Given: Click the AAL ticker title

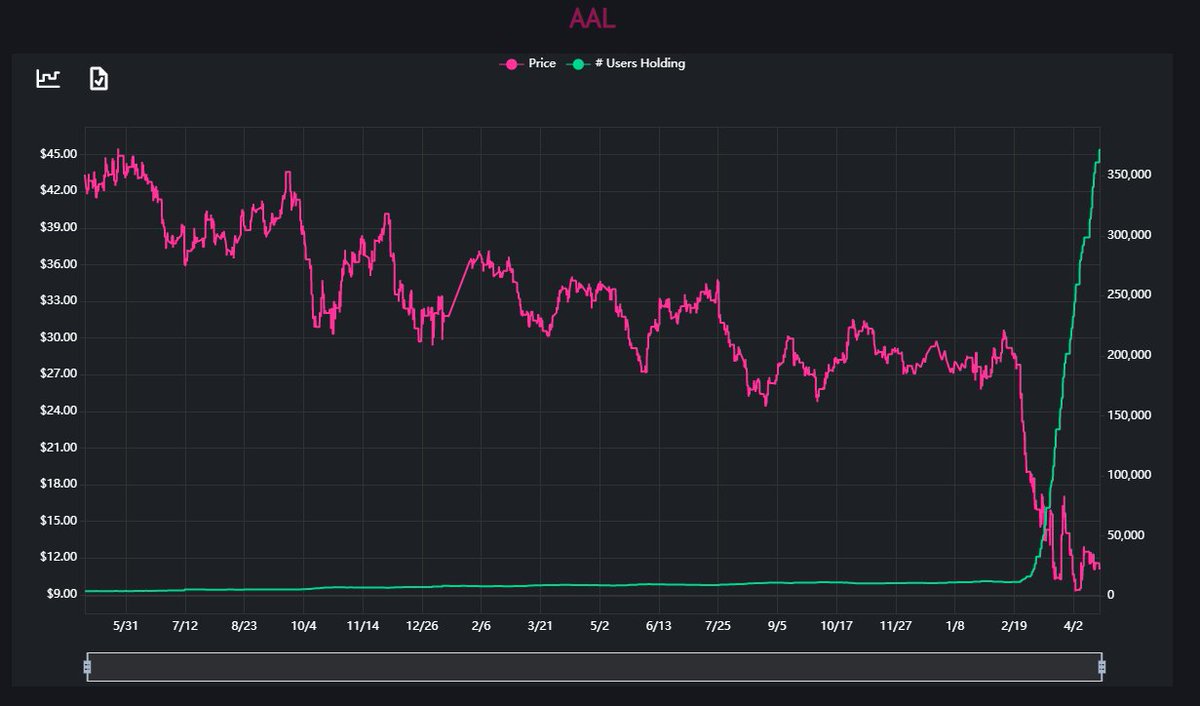Looking at the screenshot, I should [592, 19].
